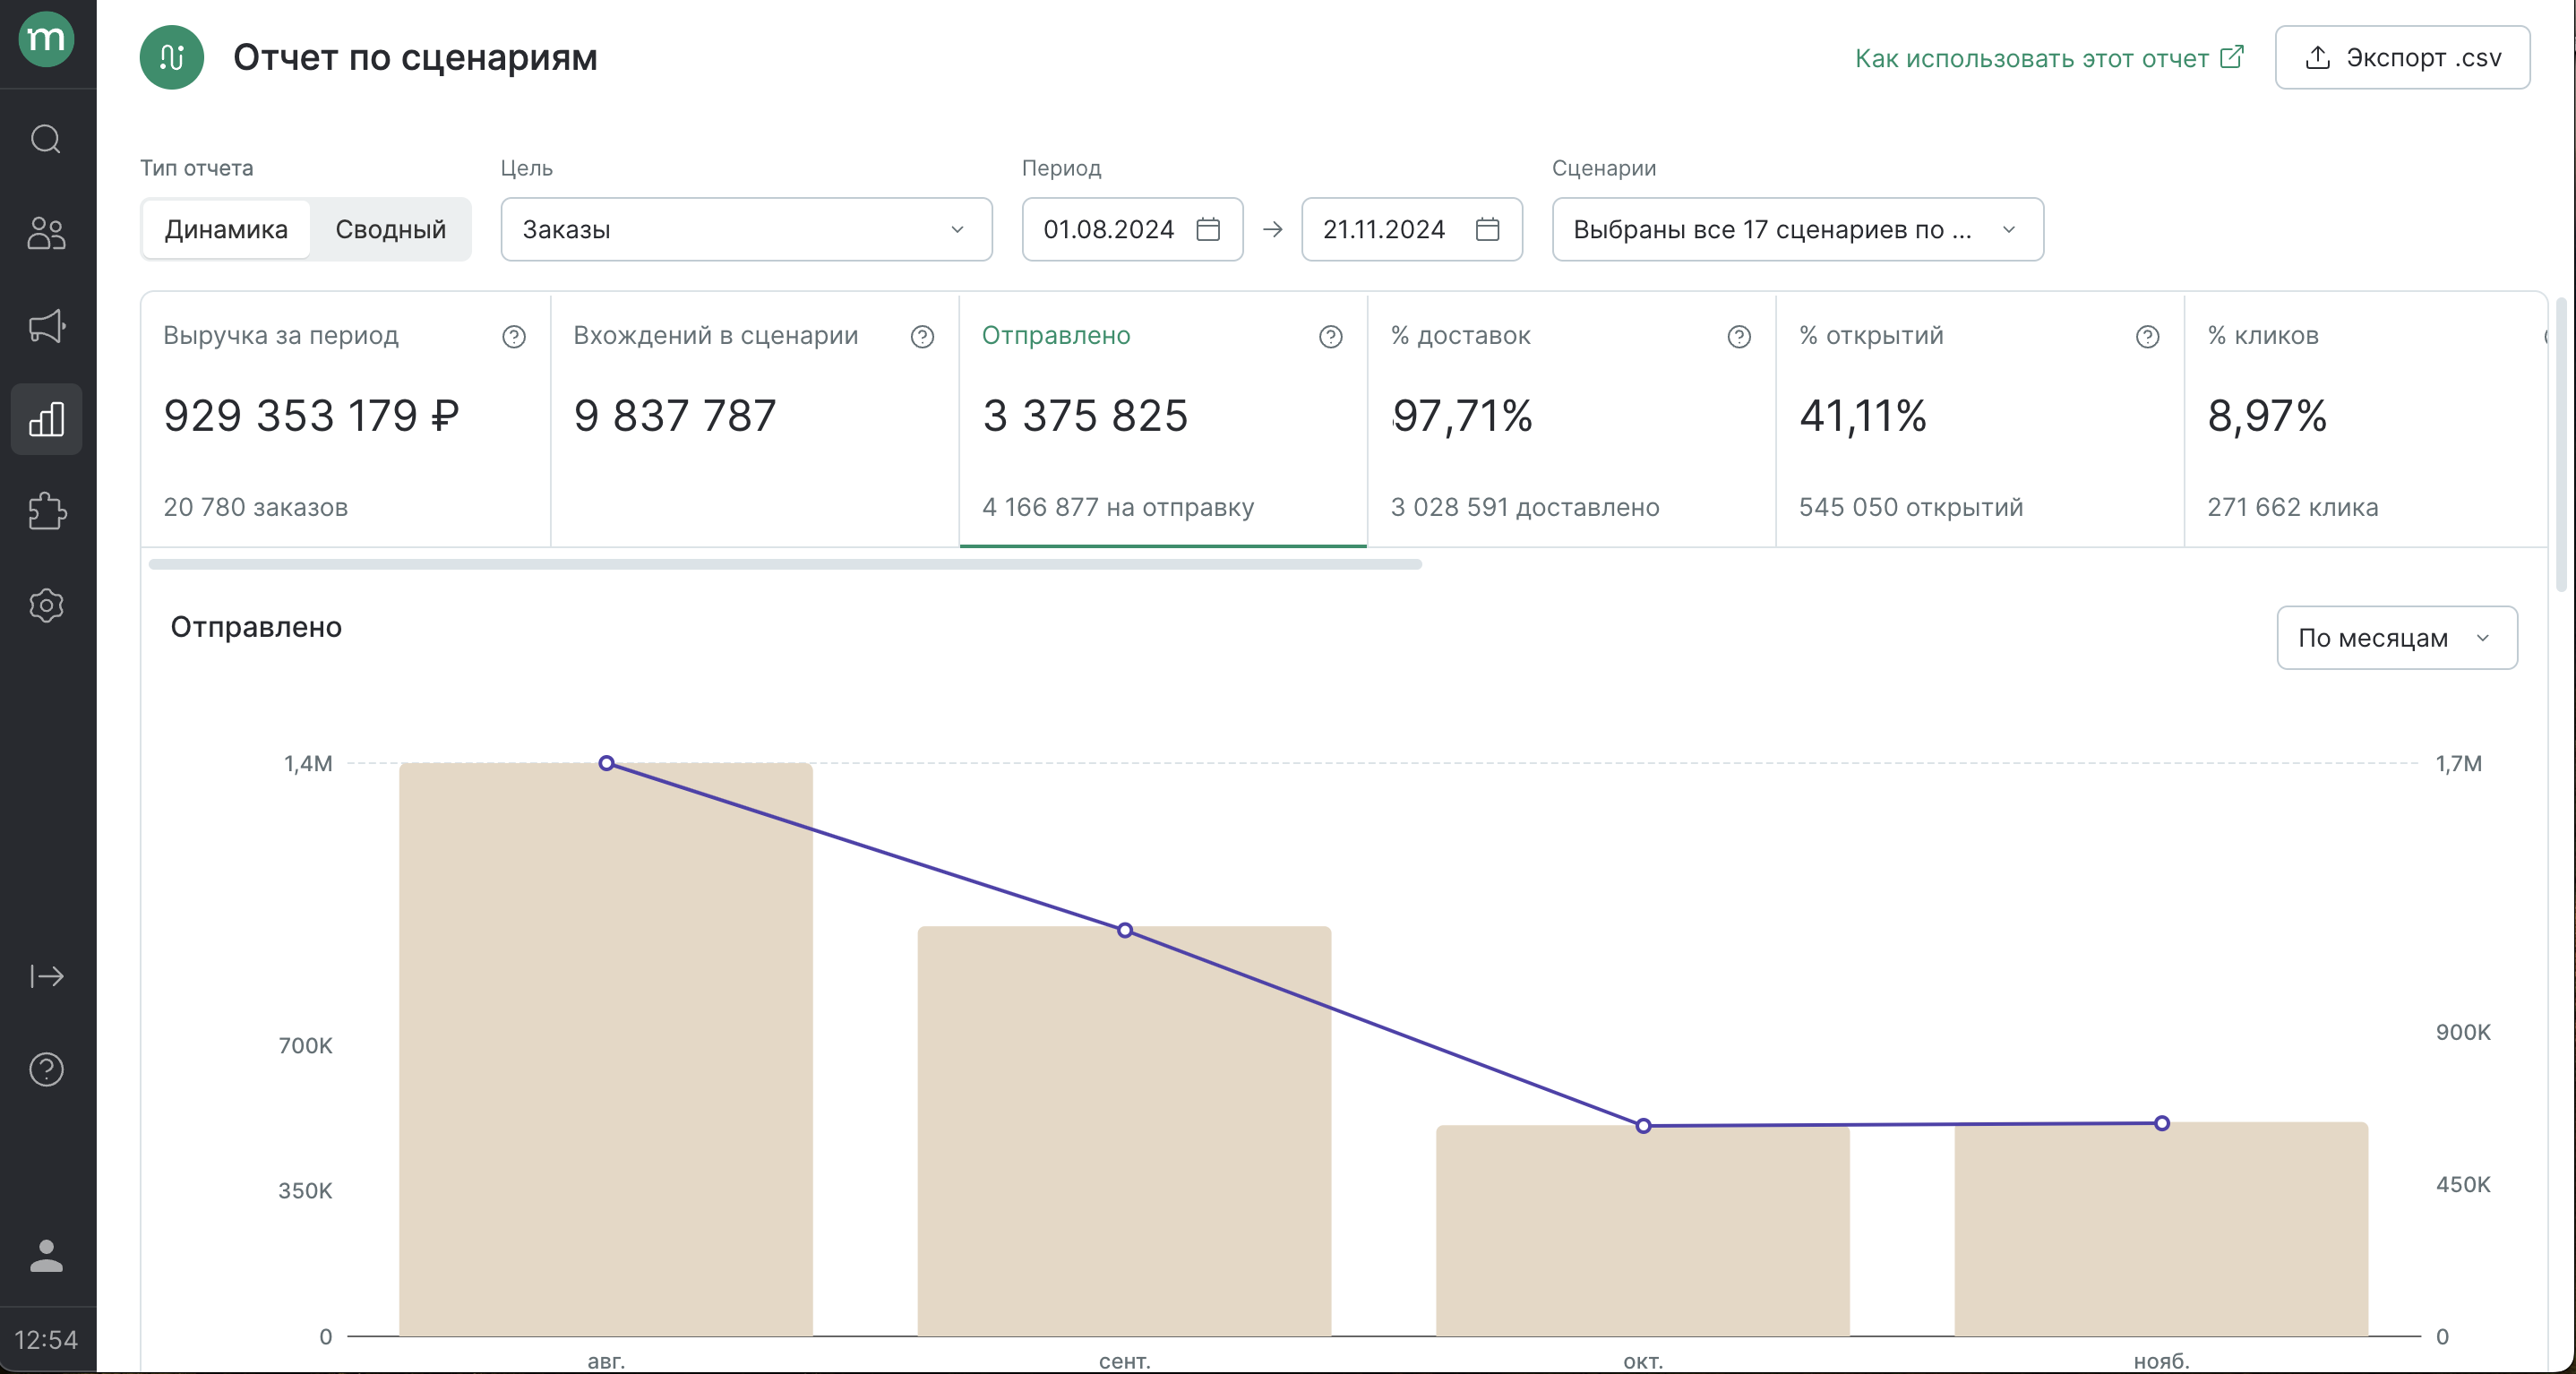
Task: Click the end date field 21.11.2024
Action: [x=1411, y=229]
